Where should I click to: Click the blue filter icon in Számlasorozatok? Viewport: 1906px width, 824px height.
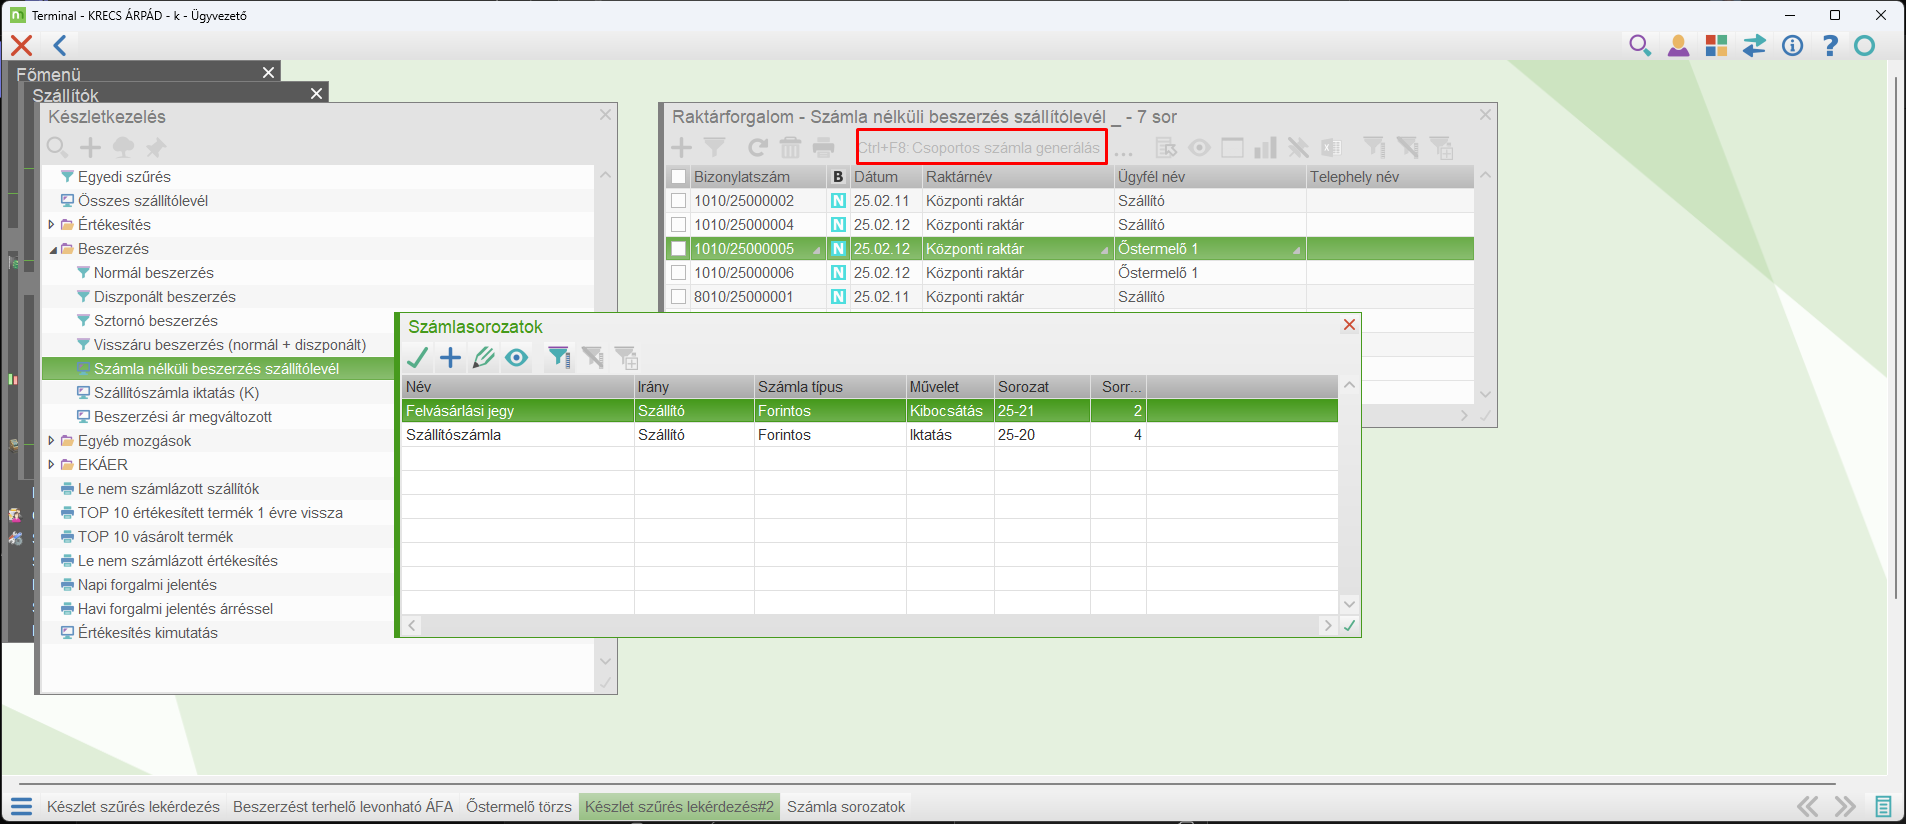click(x=559, y=357)
